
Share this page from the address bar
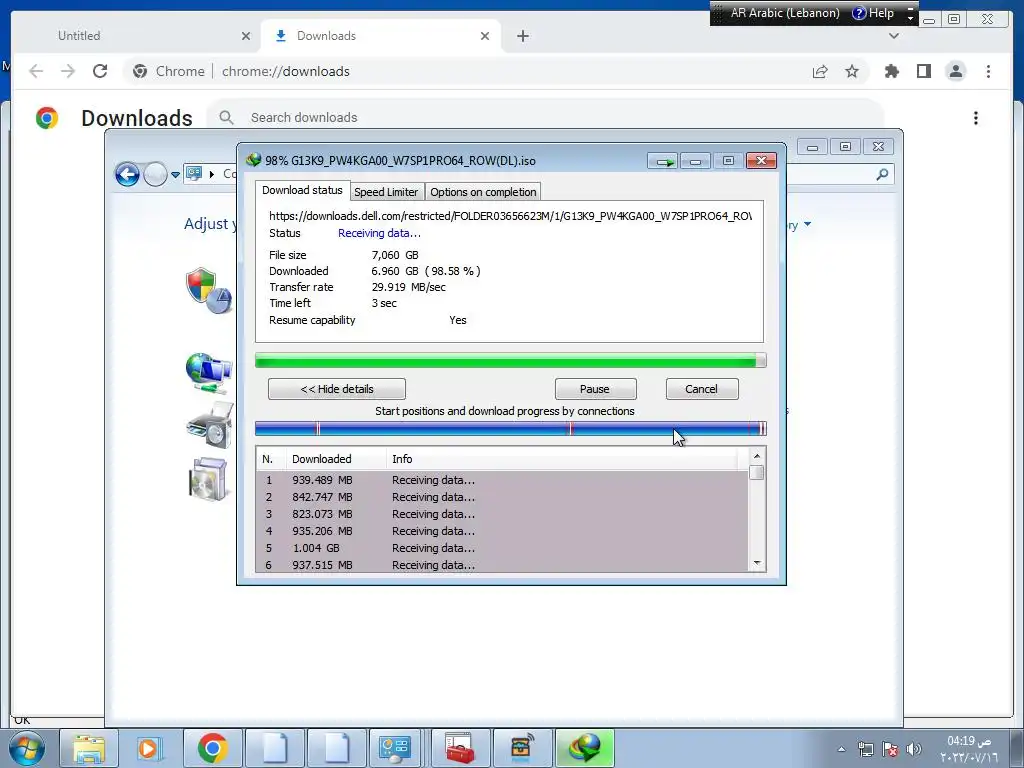tap(820, 71)
